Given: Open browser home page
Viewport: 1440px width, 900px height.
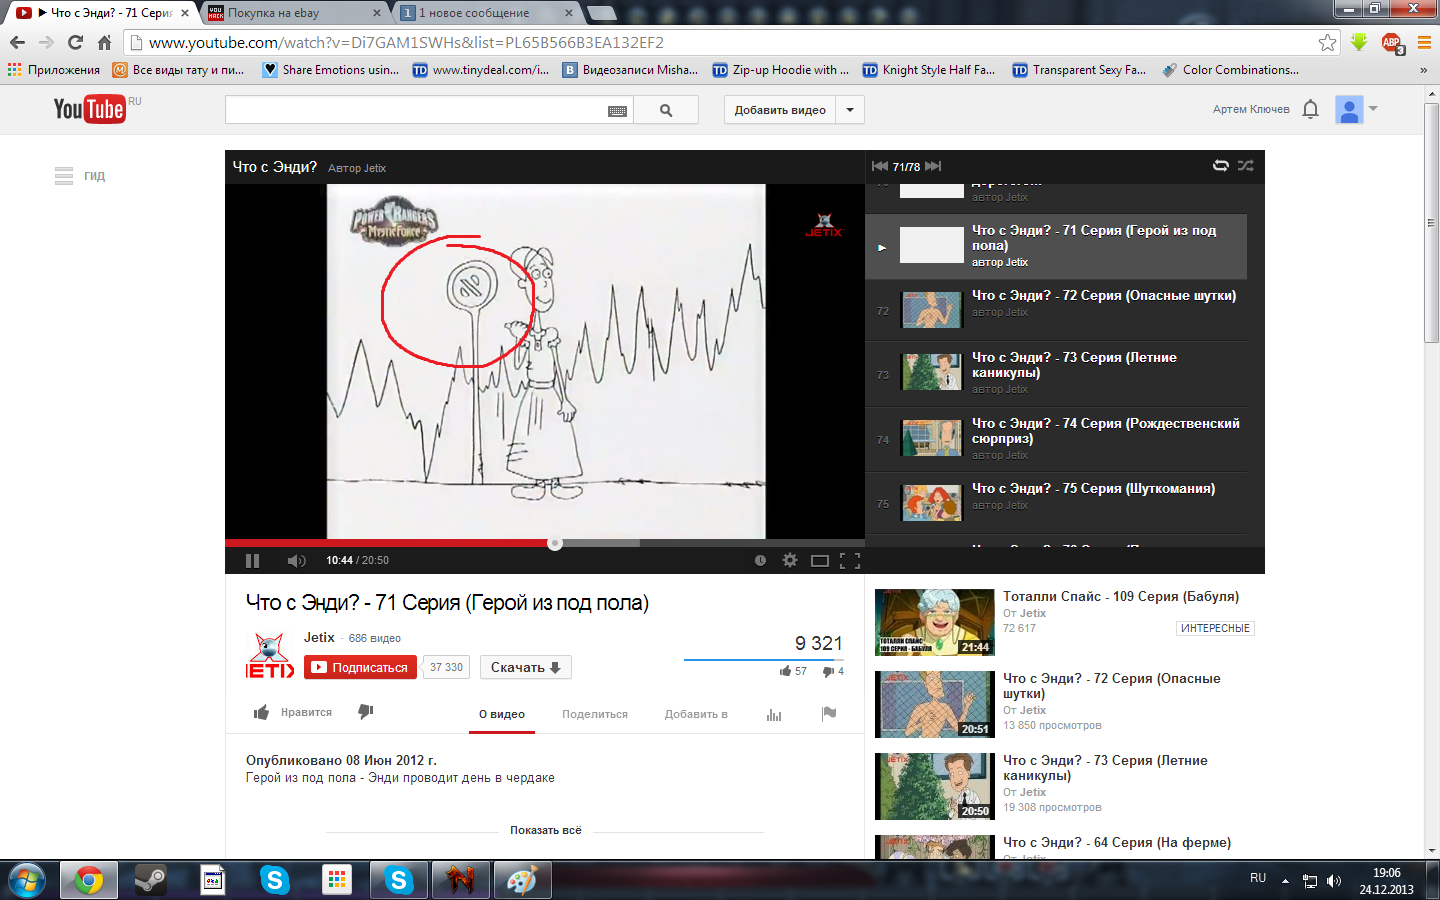Looking at the screenshot, I should pos(104,42).
